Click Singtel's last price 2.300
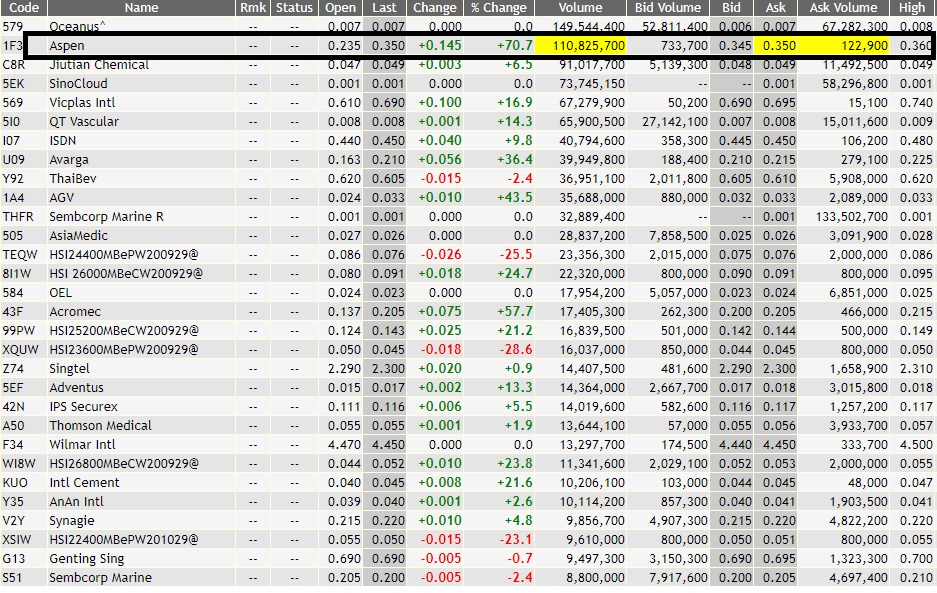Image resolution: width=937 pixels, height=593 pixels. pos(388,369)
